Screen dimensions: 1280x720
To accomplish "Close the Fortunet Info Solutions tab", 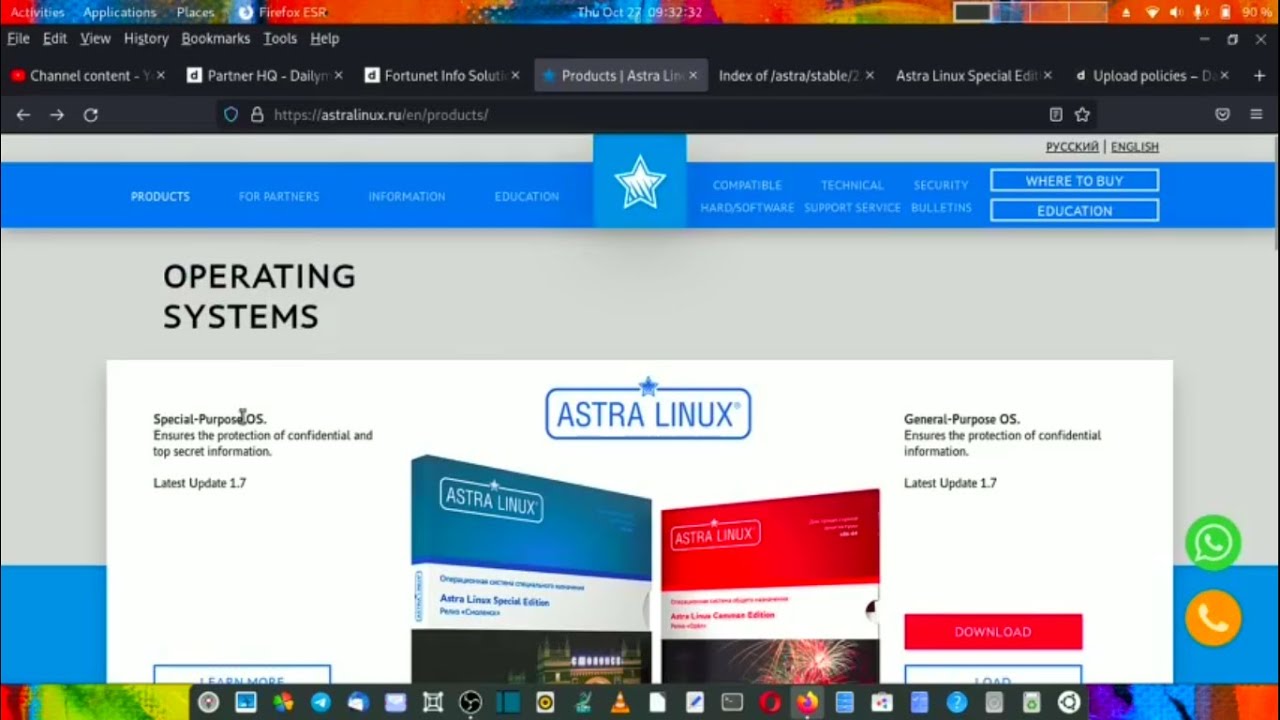I will click(515, 76).
